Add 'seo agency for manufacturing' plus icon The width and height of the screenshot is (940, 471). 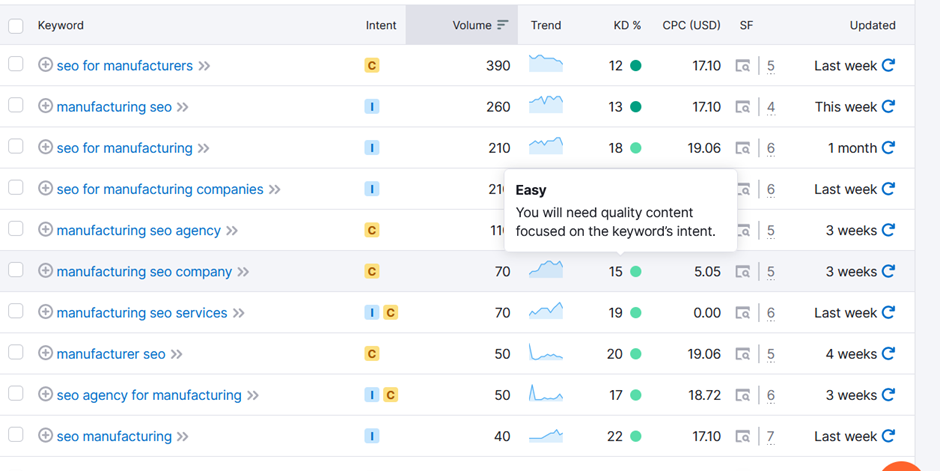click(46, 394)
